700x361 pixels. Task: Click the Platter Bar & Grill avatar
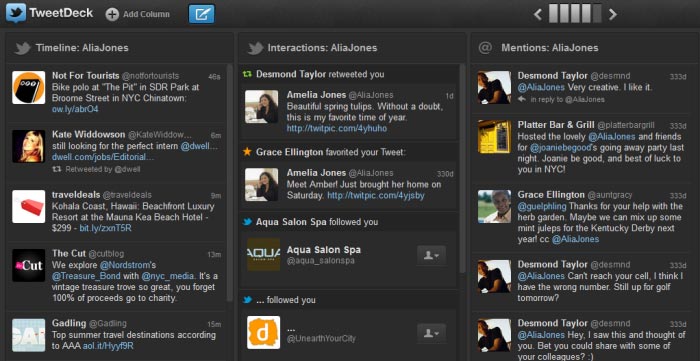pyautogui.click(x=494, y=136)
